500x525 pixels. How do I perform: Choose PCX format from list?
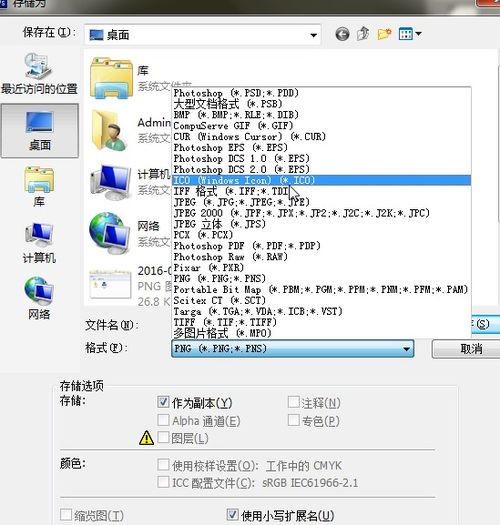(x=322, y=235)
